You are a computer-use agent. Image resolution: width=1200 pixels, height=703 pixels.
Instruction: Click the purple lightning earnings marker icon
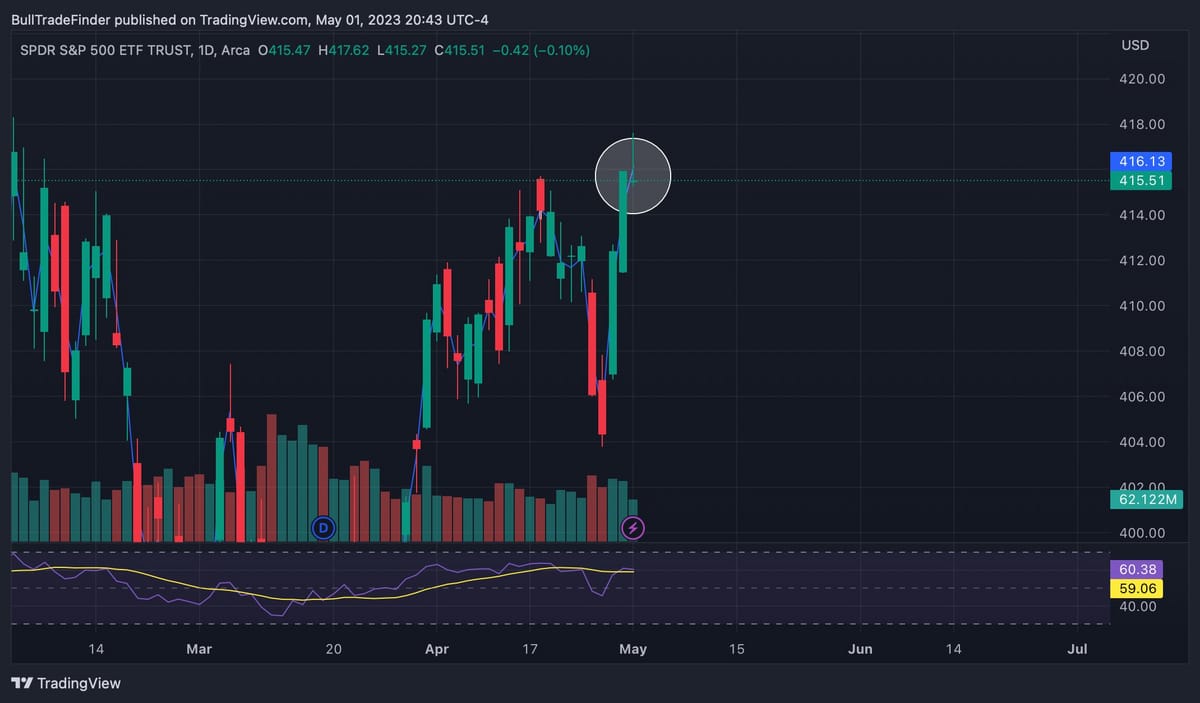pos(633,527)
